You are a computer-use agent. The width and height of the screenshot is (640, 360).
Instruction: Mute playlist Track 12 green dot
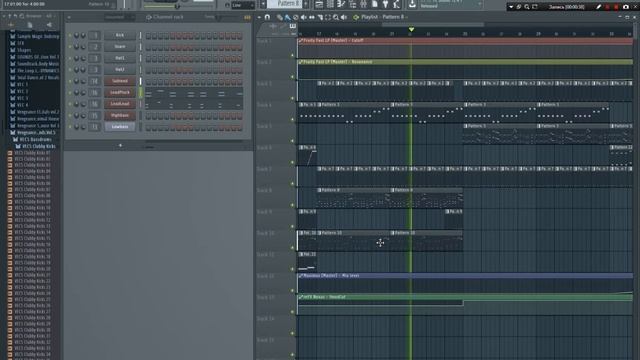292,291
